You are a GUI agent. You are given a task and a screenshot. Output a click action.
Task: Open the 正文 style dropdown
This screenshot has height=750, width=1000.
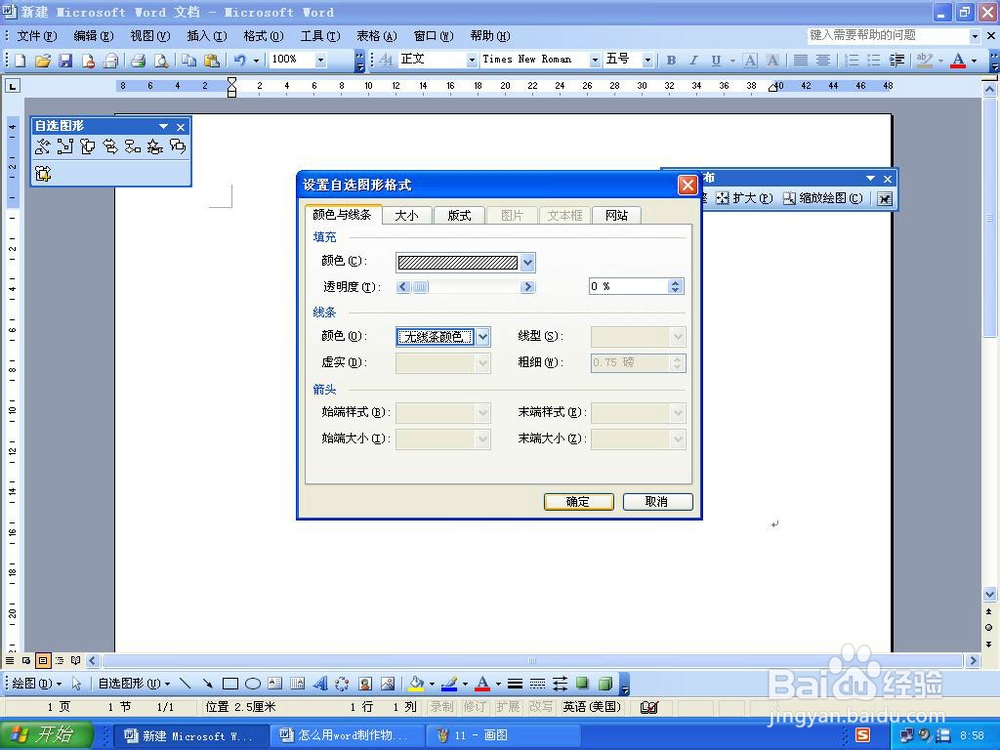pyautogui.click(x=472, y=60)
